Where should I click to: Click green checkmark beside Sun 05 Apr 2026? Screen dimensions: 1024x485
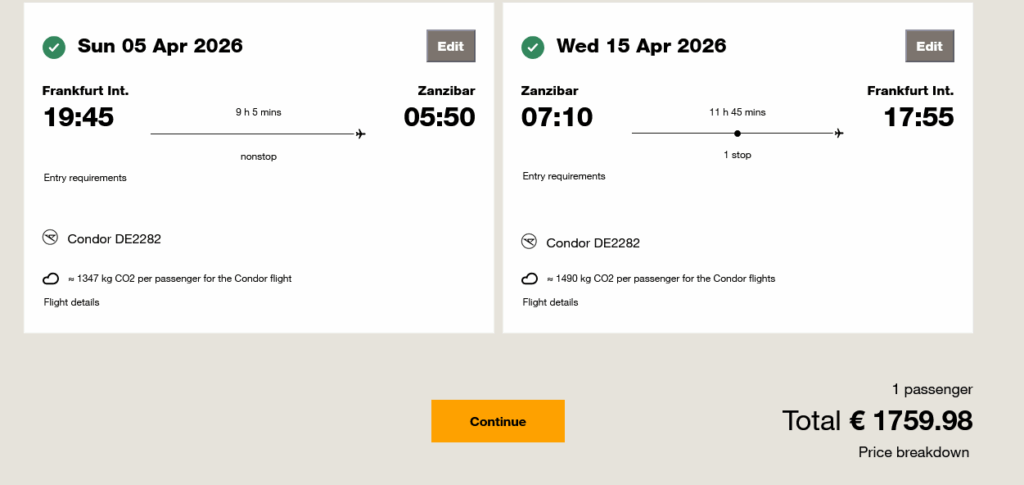point(54,47)
